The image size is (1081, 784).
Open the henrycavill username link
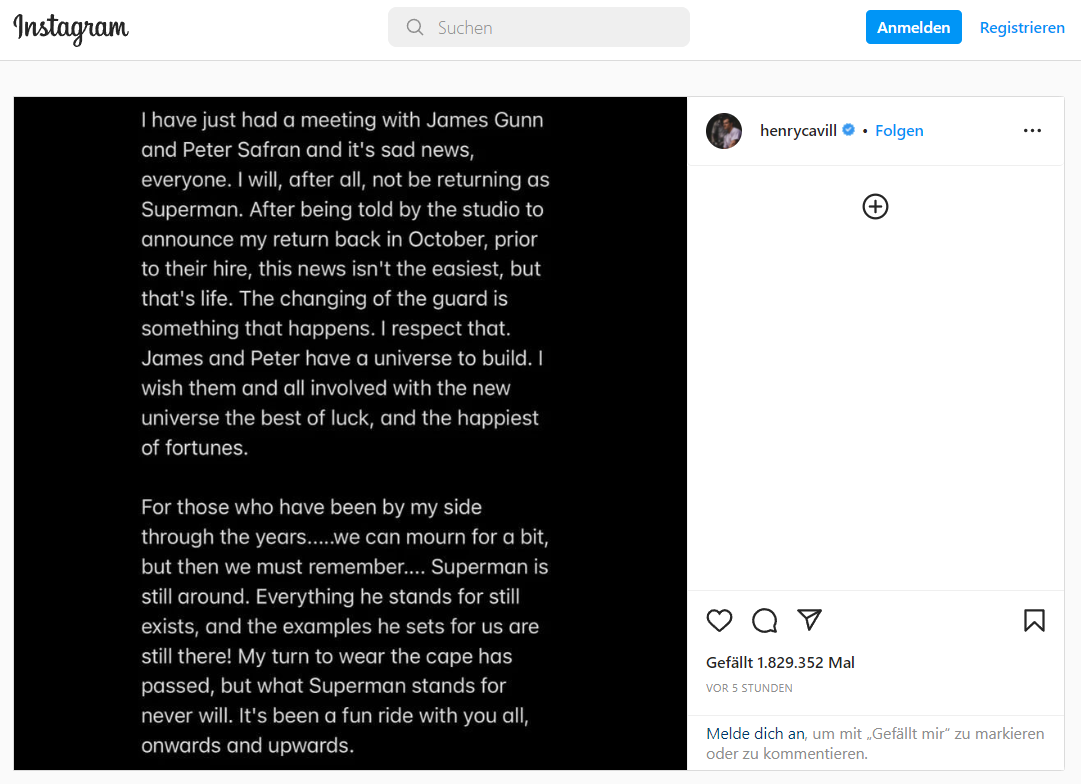coord(798,130)
